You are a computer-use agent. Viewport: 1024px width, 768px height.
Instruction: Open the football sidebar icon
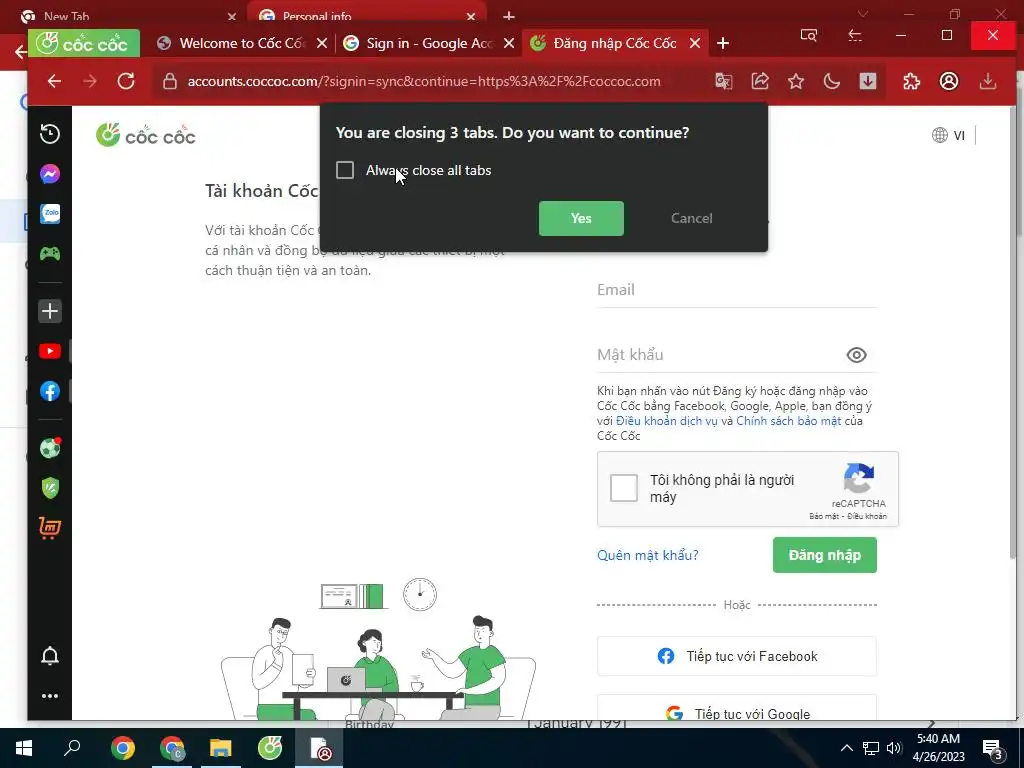click(x=50, y=449)
